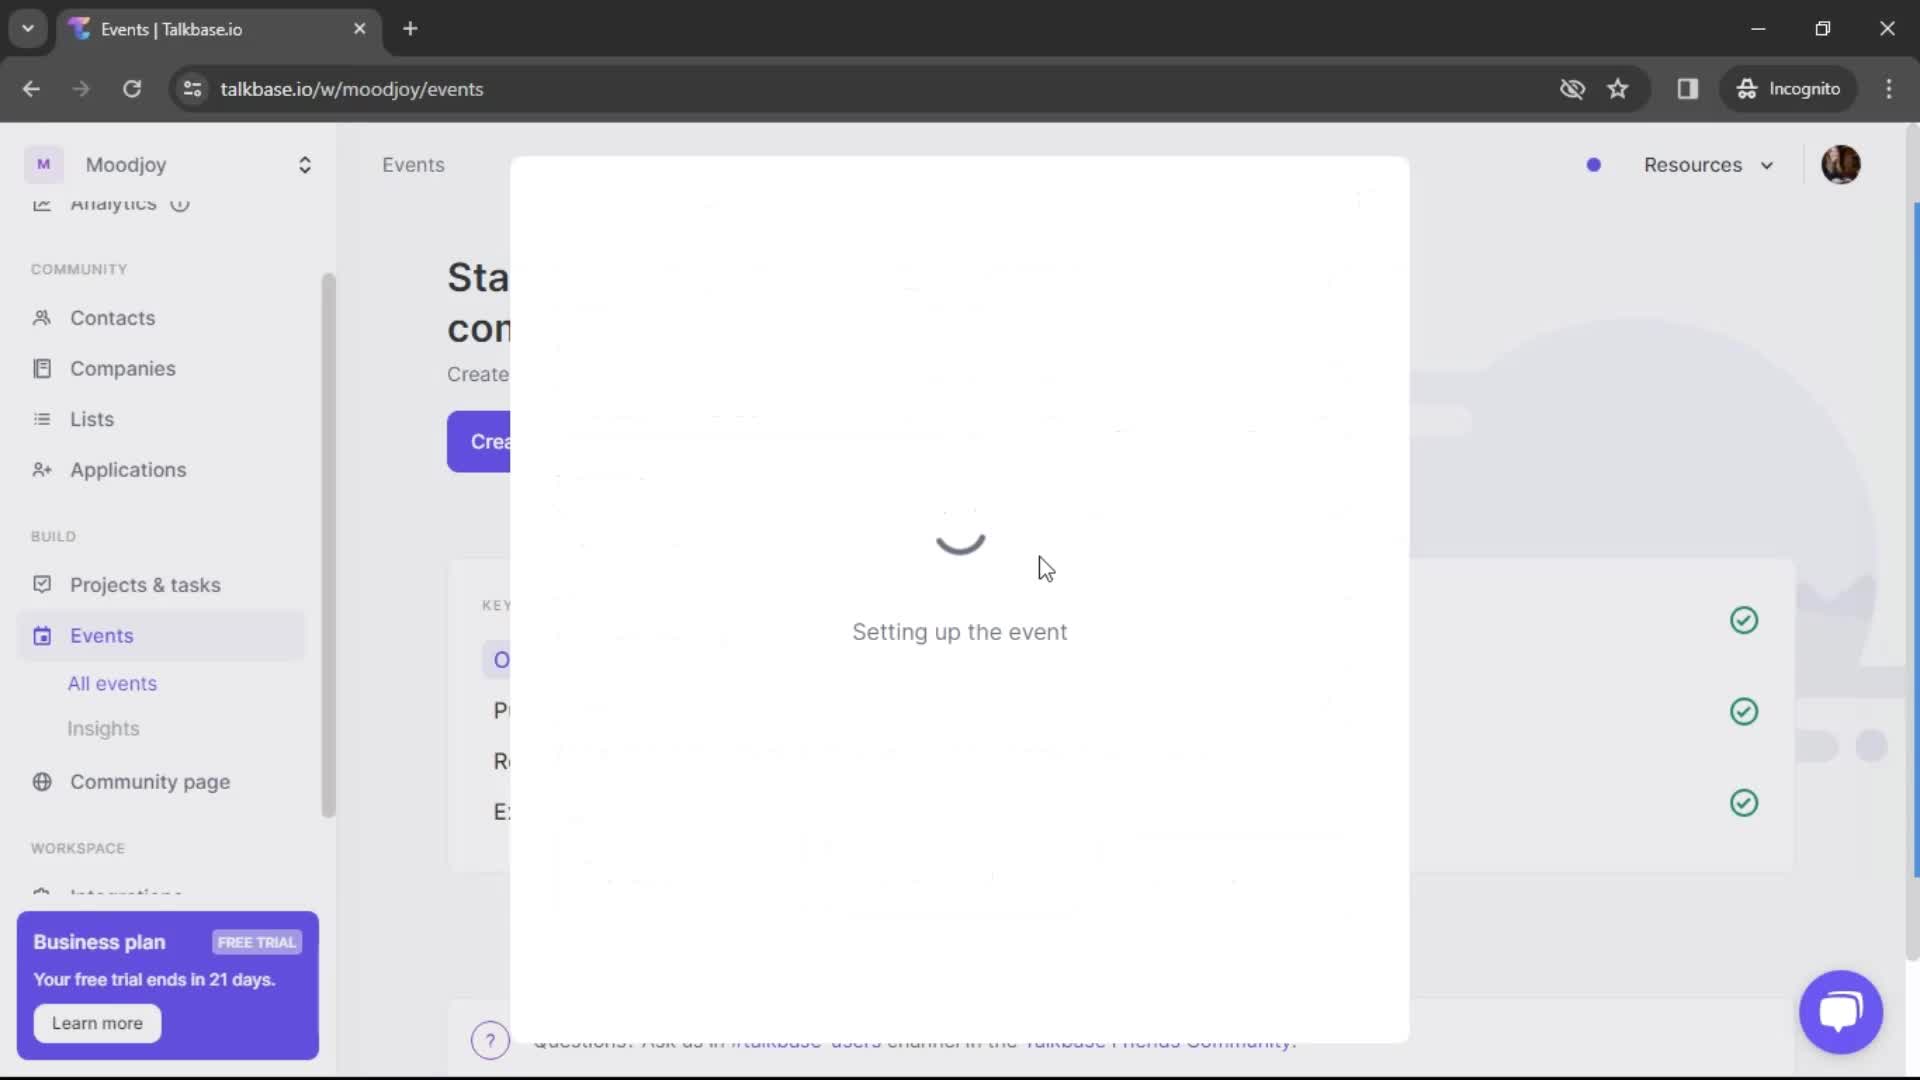Open Projects & tasks section
1920x1080 pixels.
(x=145, y=584)
